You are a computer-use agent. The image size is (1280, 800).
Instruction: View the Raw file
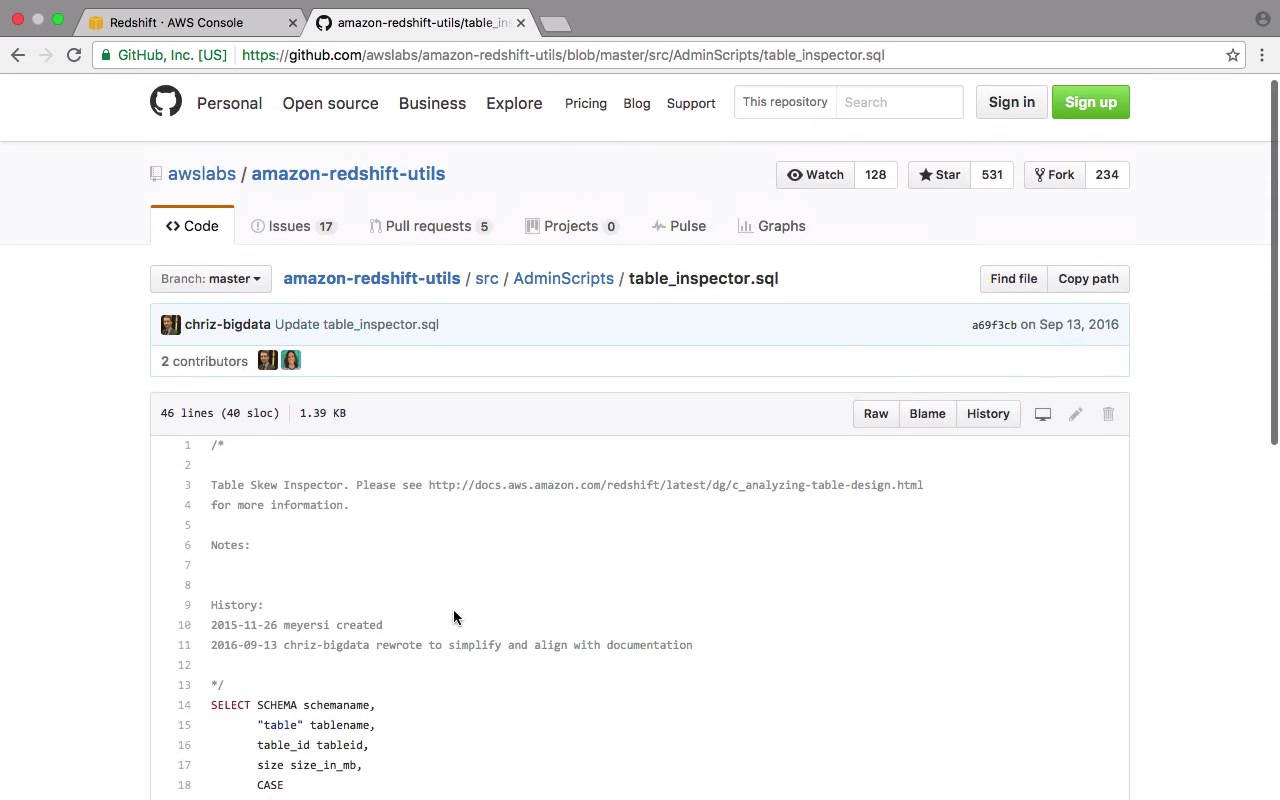tap(876, 414)
